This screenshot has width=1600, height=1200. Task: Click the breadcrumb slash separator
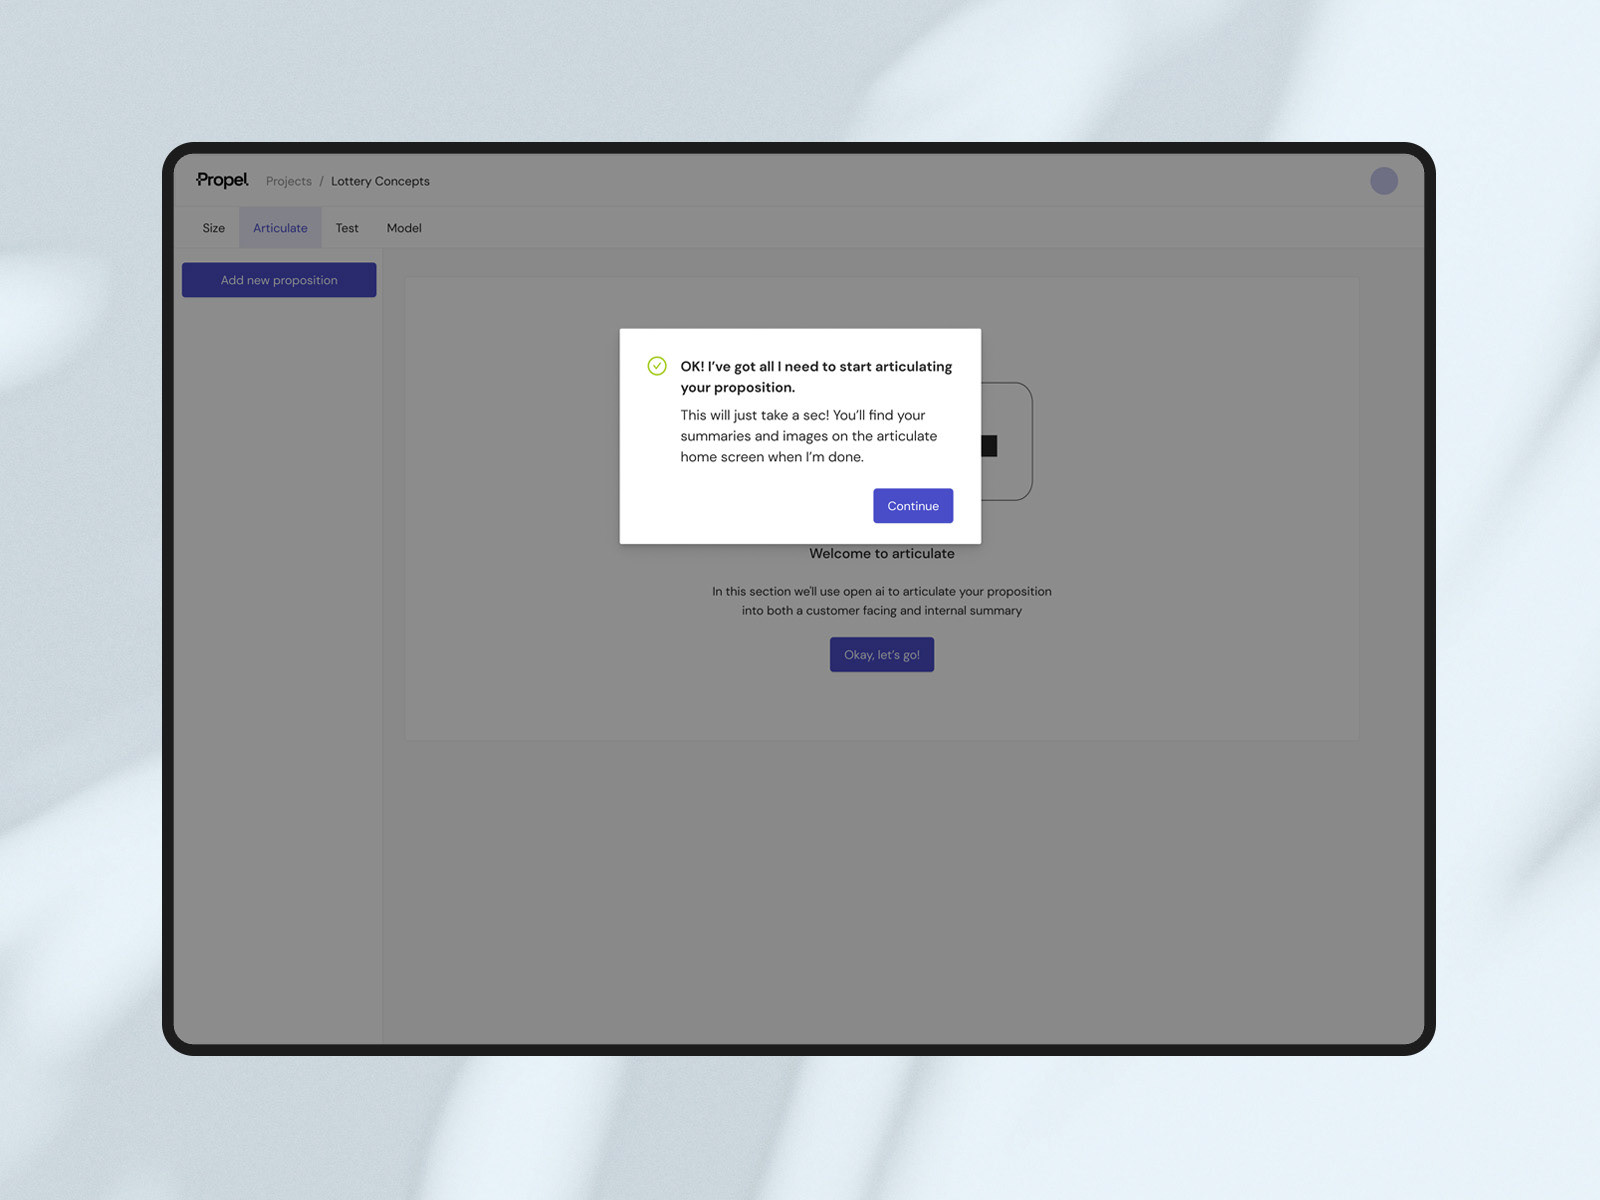coord(322,181)
